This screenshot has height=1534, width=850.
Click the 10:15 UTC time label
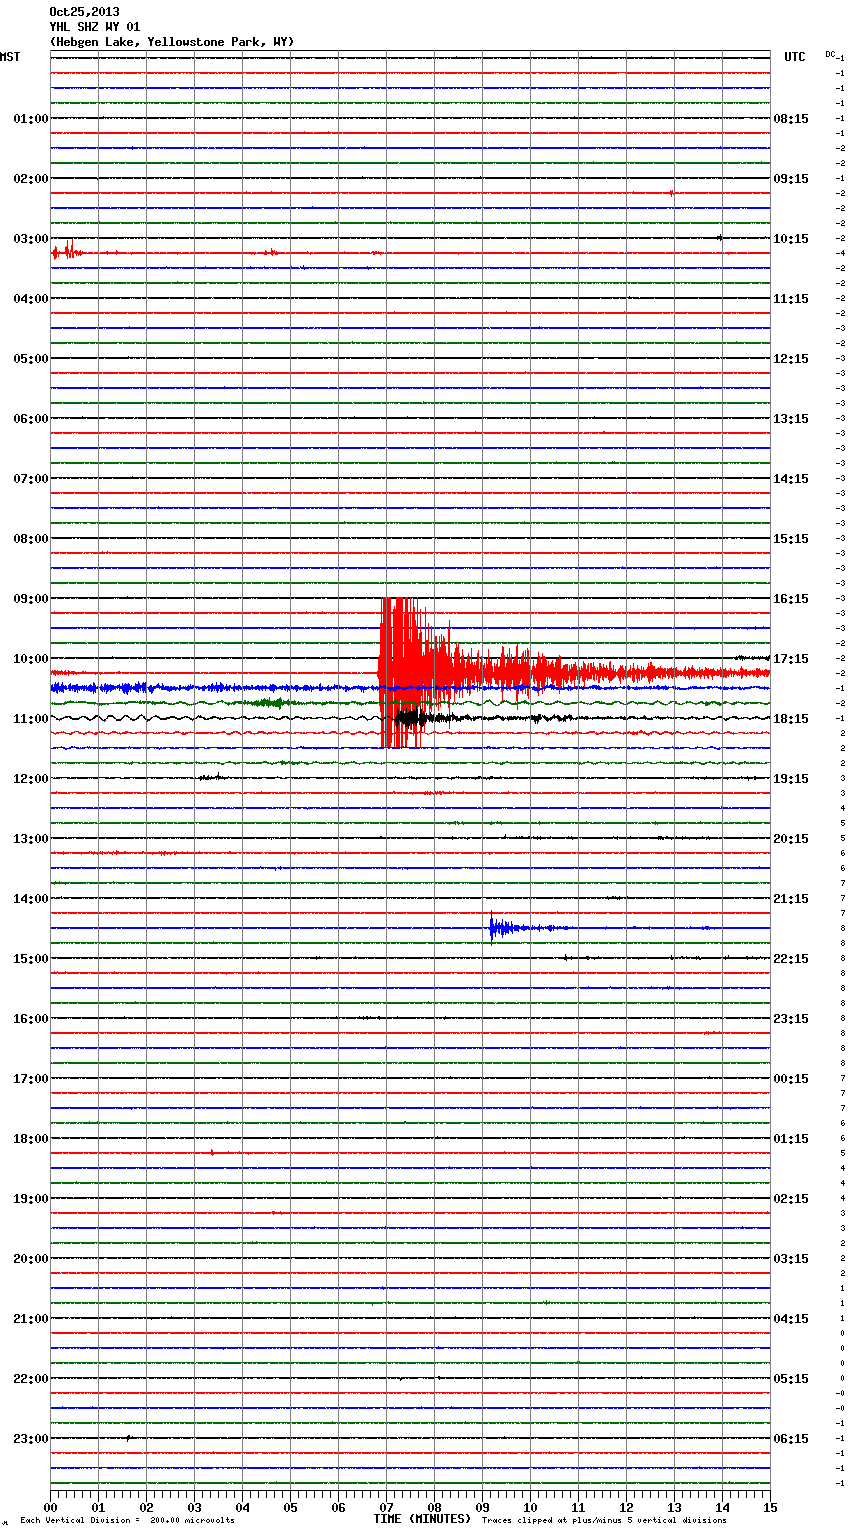point(791,239)
